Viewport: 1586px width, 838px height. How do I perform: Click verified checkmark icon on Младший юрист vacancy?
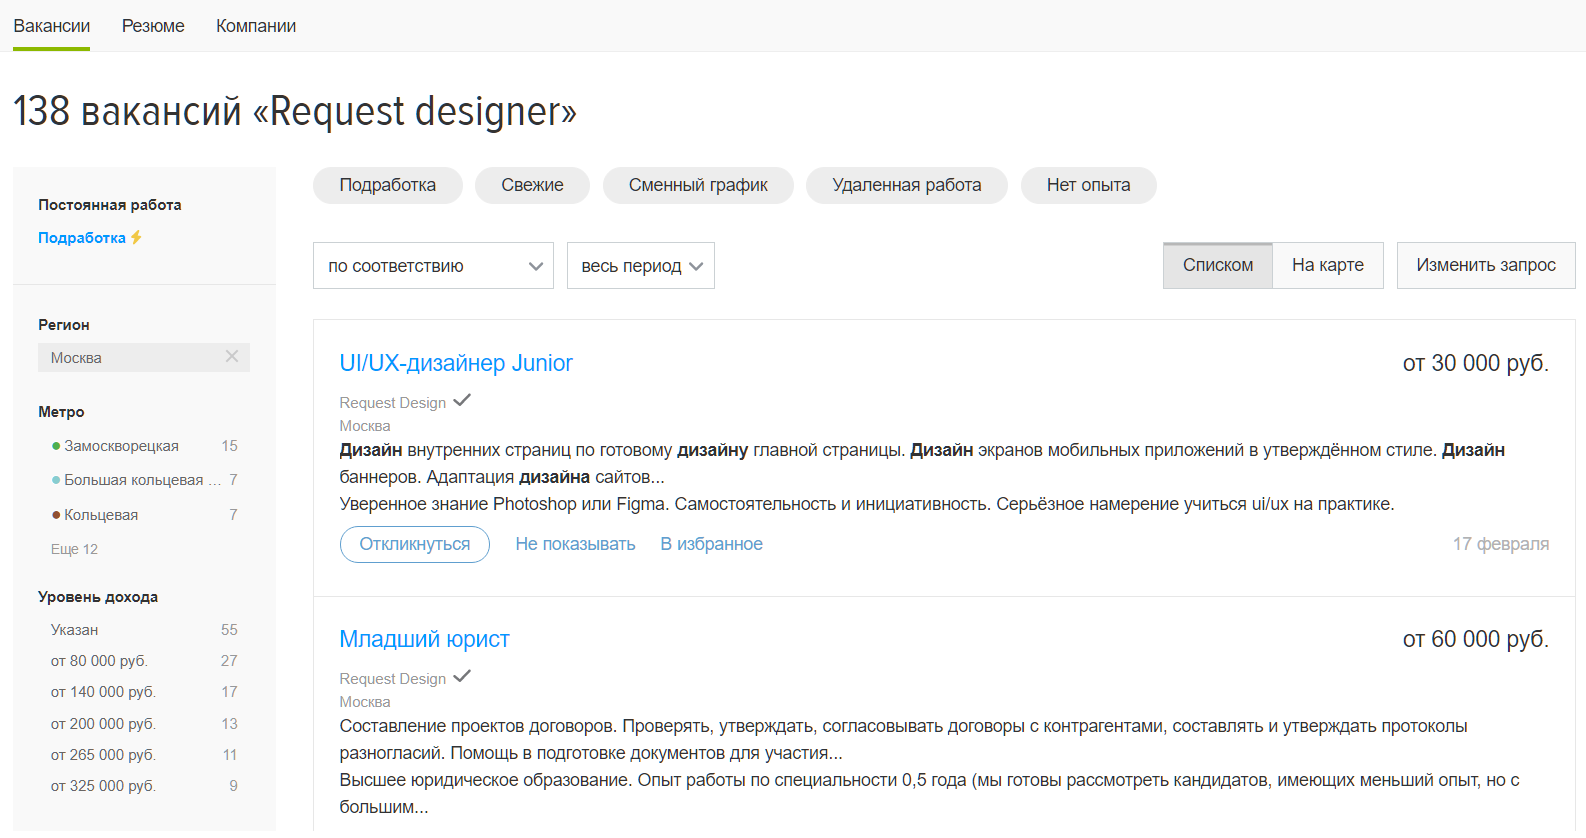click(462, 676)
